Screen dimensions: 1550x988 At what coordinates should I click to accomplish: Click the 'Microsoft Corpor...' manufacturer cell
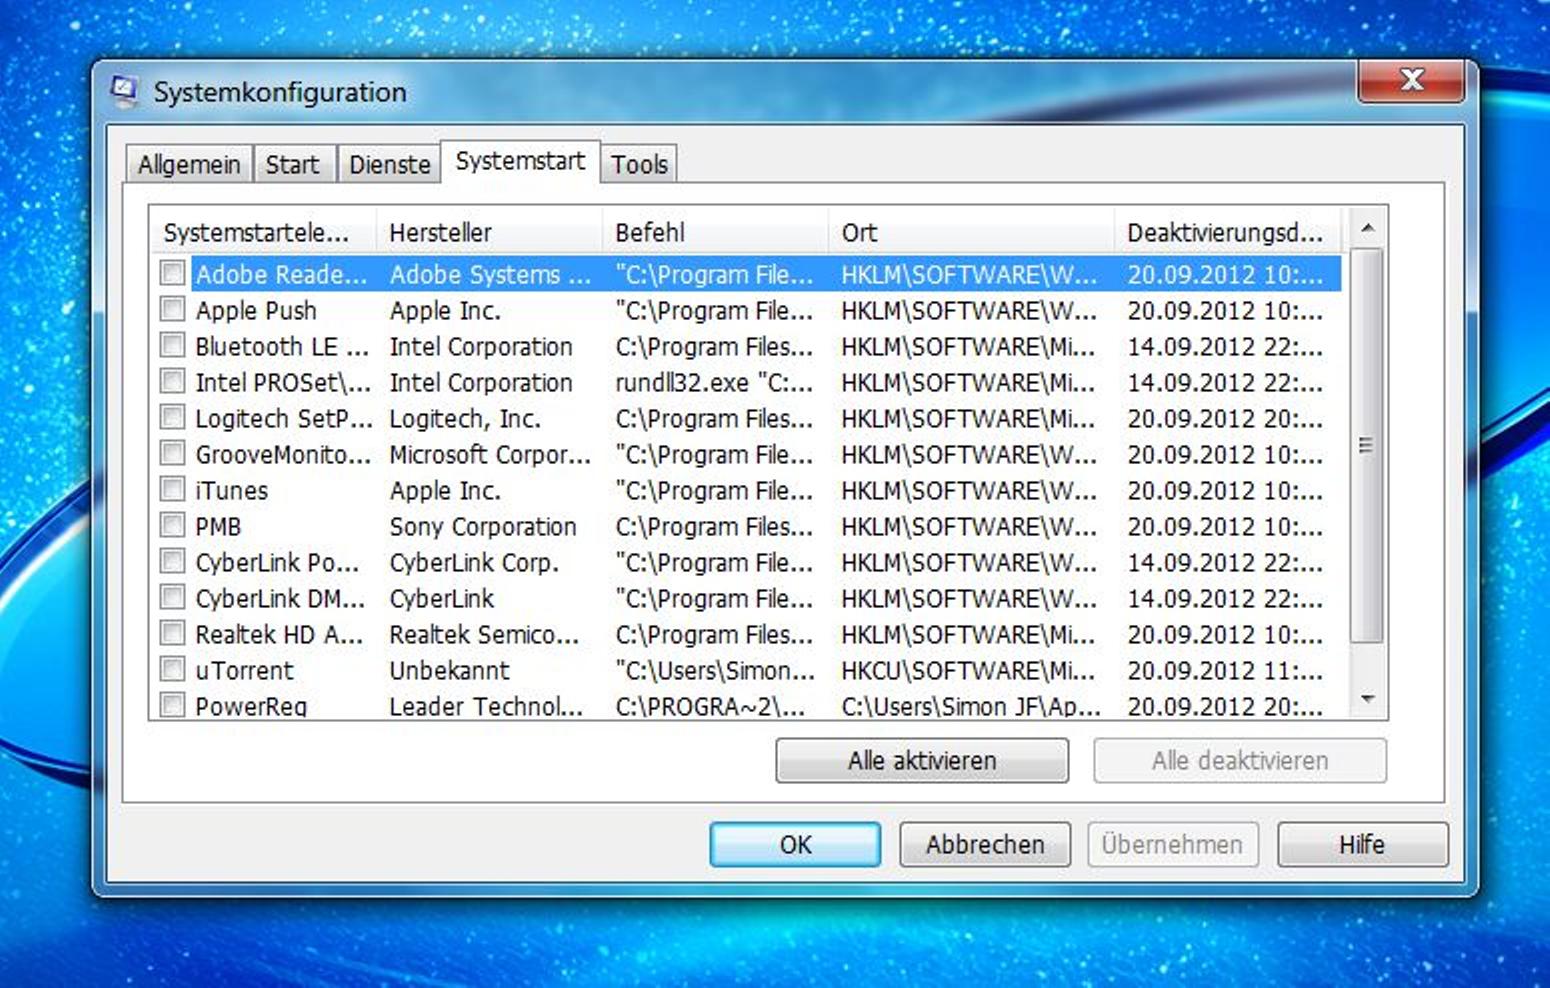(x=490, y=454)
